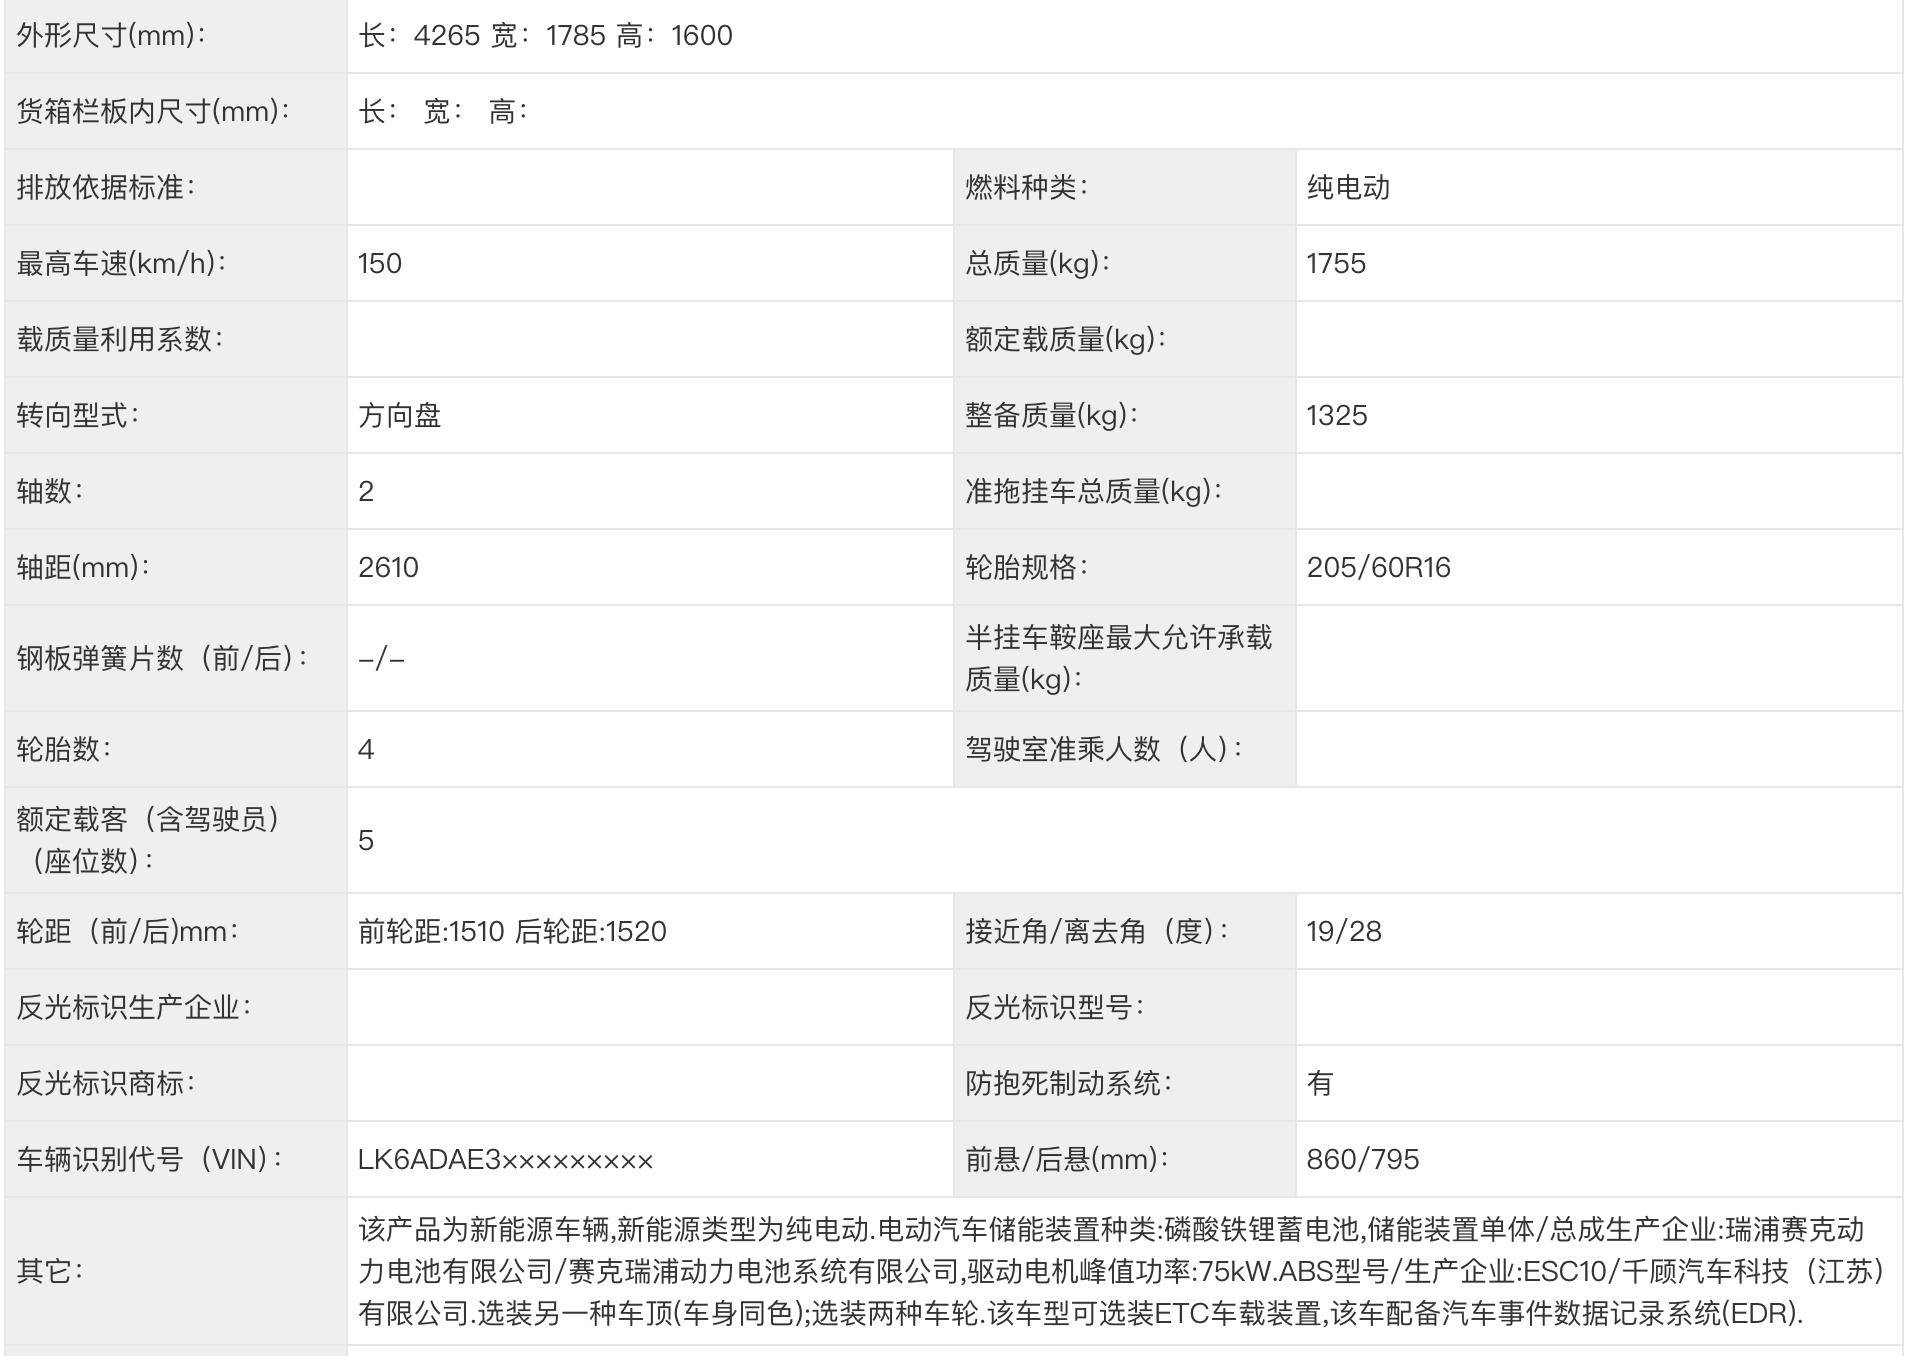
Task: Select overhang value 860/795
Action: 1362,1159
